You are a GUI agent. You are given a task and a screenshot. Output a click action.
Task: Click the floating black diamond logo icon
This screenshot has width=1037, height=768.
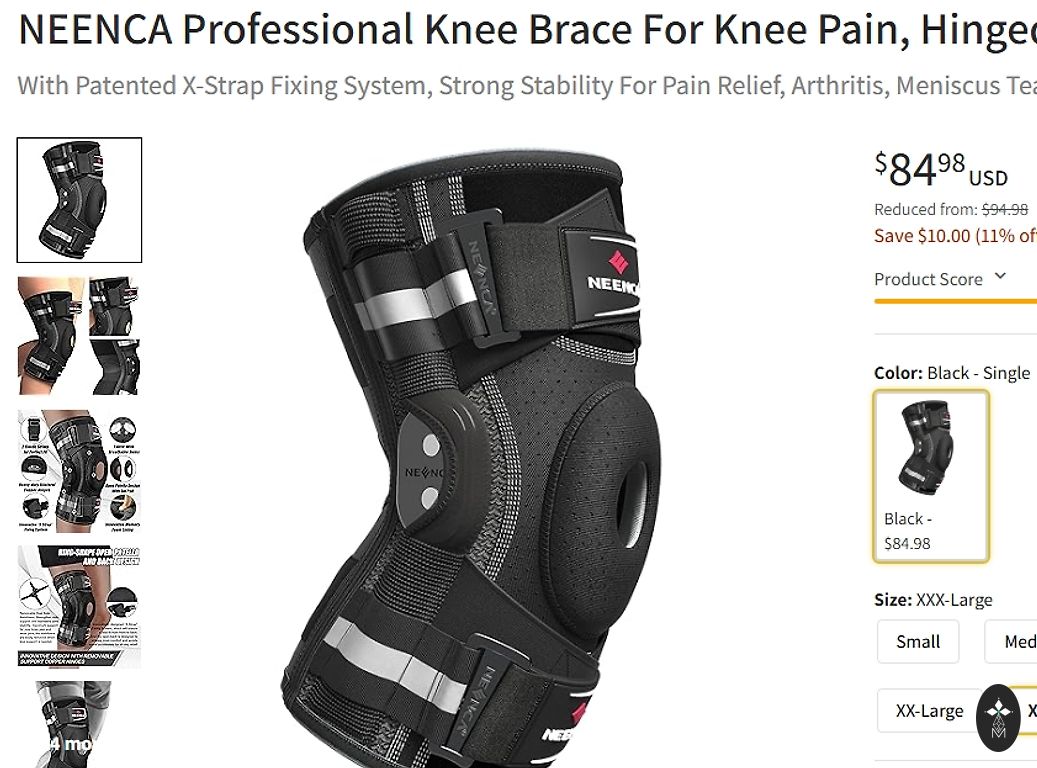[x=998, y=717]
